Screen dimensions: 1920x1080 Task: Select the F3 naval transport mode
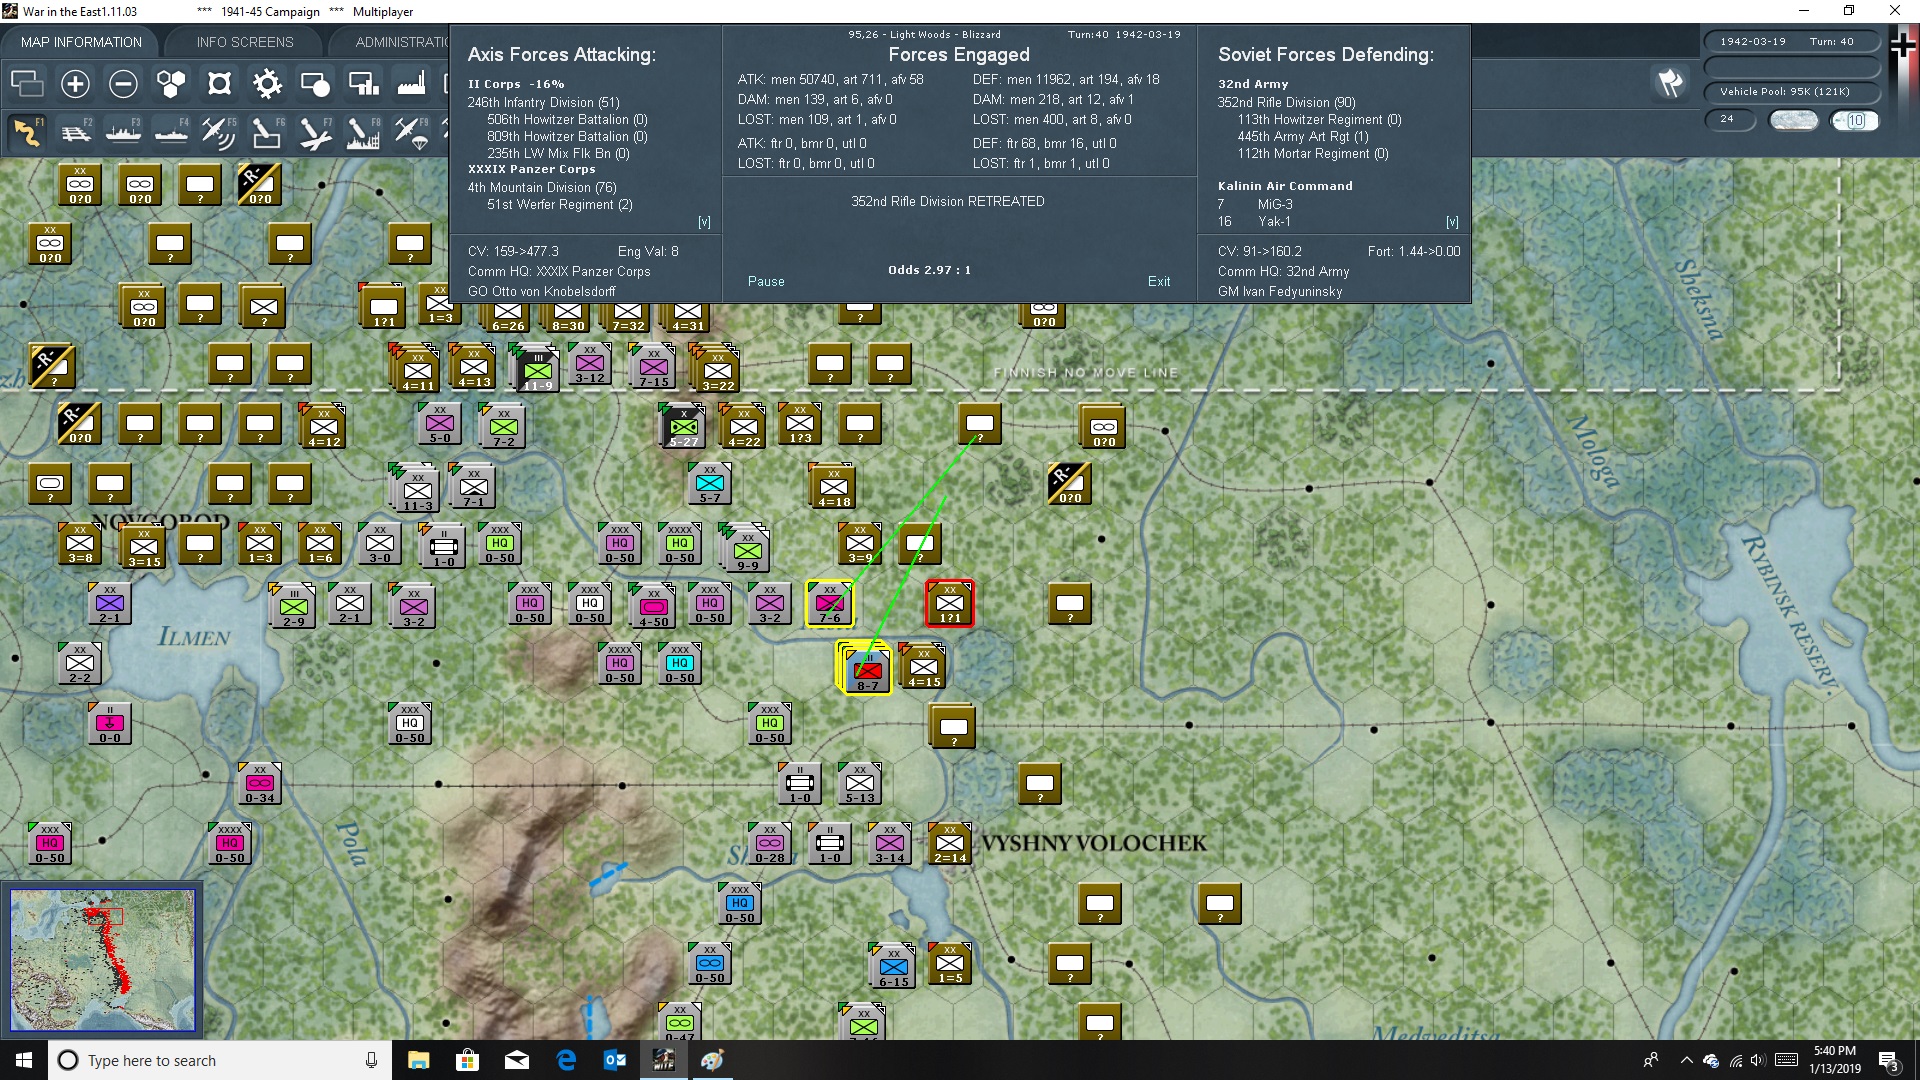123,132
